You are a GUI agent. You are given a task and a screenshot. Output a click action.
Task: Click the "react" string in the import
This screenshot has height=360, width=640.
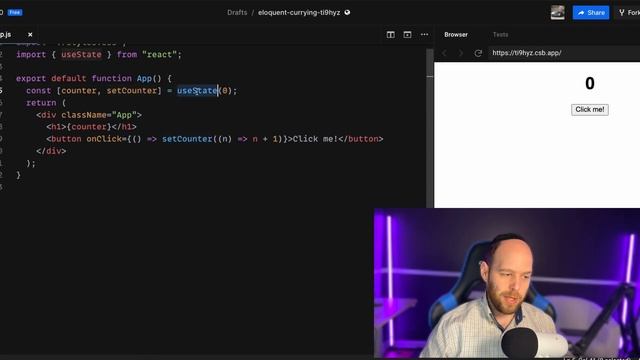tap(160, 55)
